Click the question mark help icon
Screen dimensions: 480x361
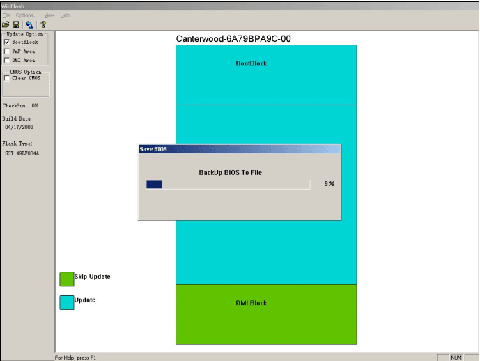[43, 25]
